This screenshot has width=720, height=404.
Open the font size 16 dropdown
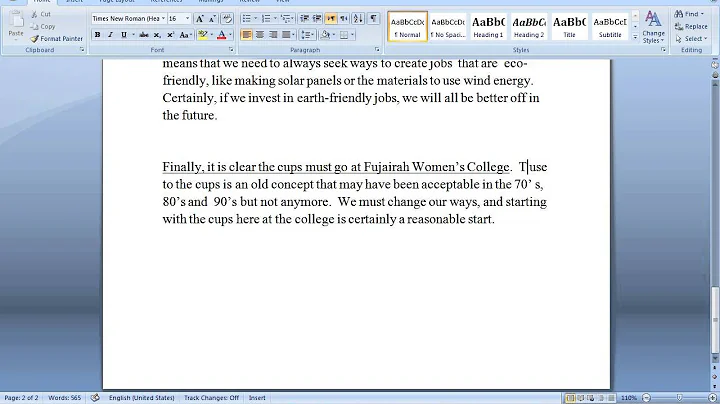click(x=187, y=18)
